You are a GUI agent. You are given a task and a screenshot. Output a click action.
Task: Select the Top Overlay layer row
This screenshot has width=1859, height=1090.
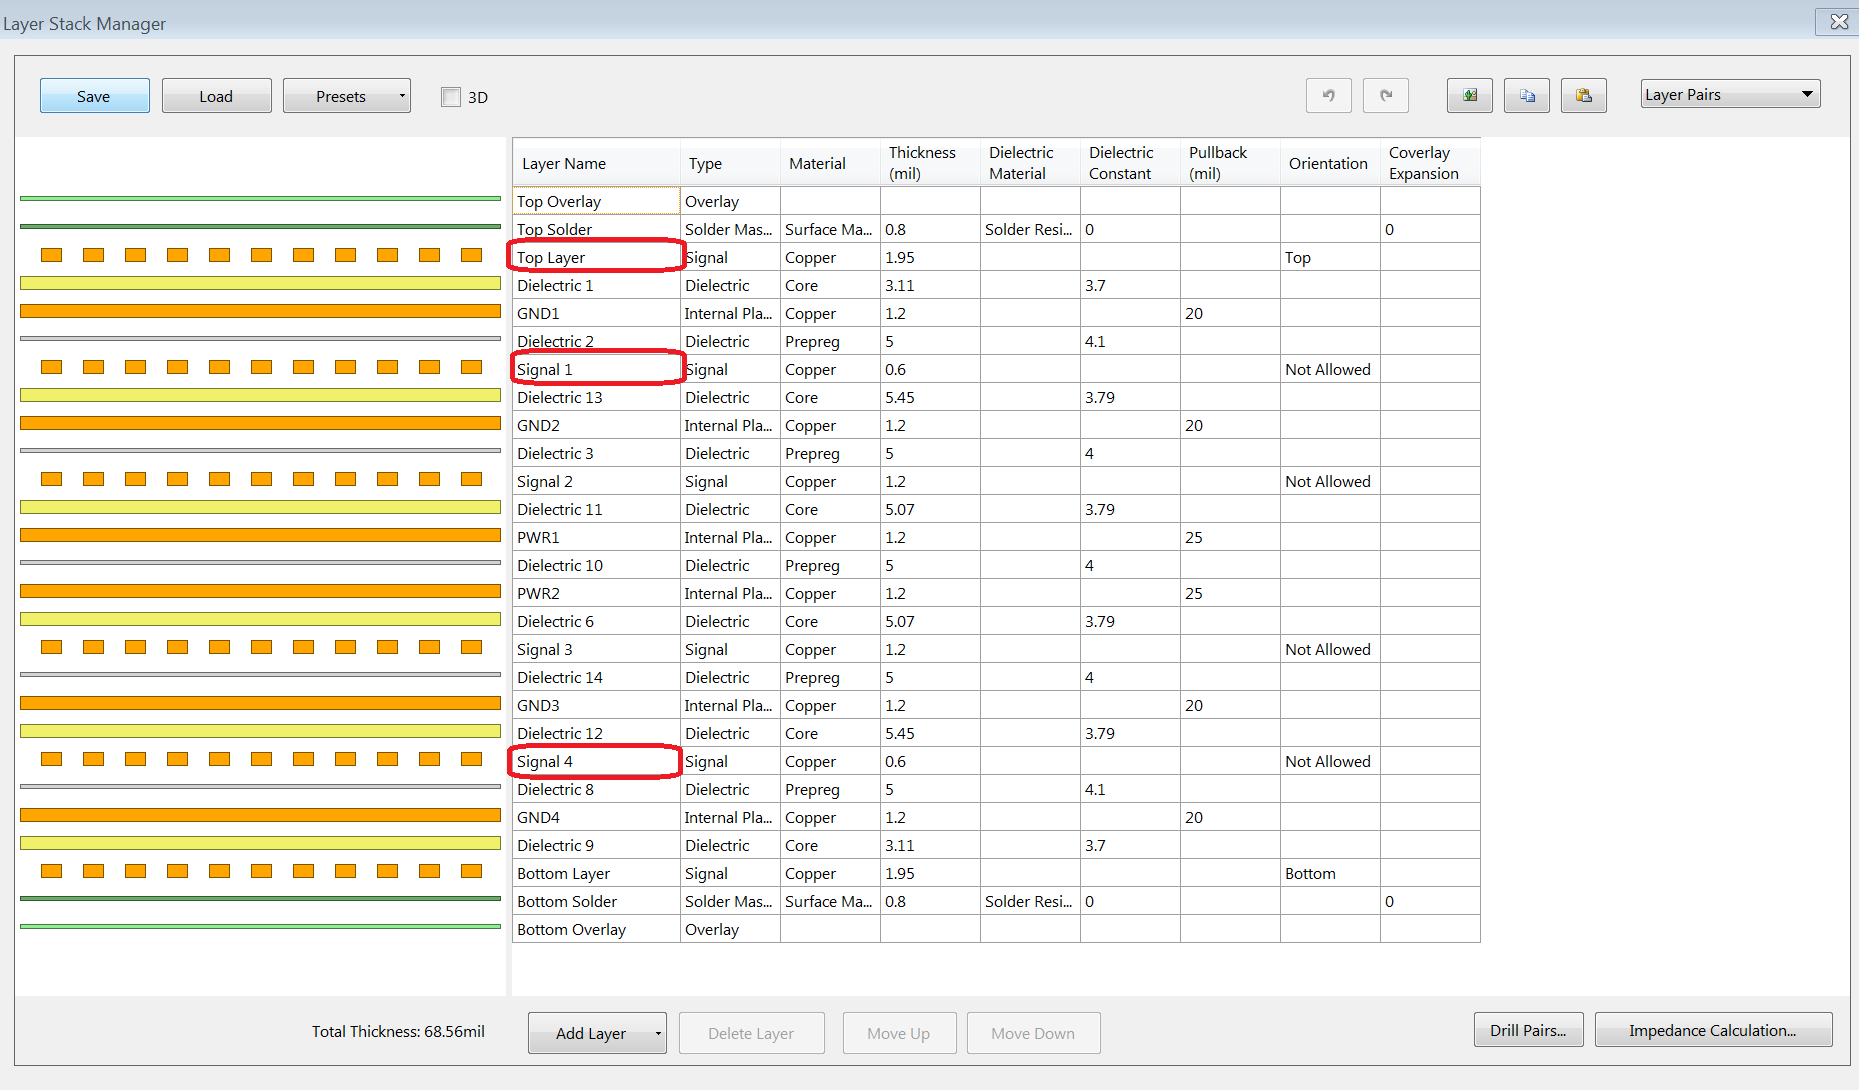click(996, 201)
